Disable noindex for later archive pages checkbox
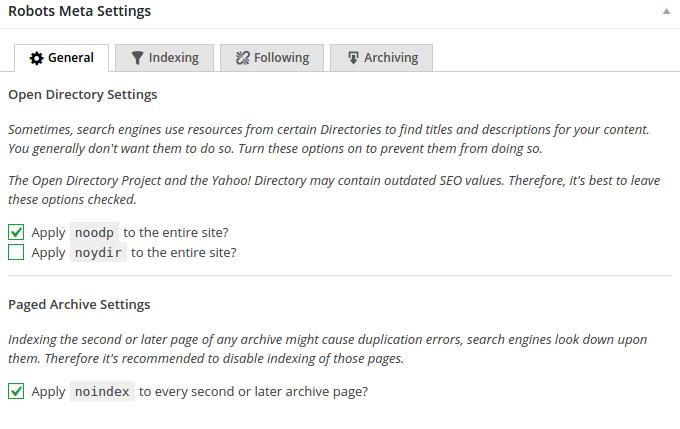Viewport: 680px width, 429px height. coord(16,391)
